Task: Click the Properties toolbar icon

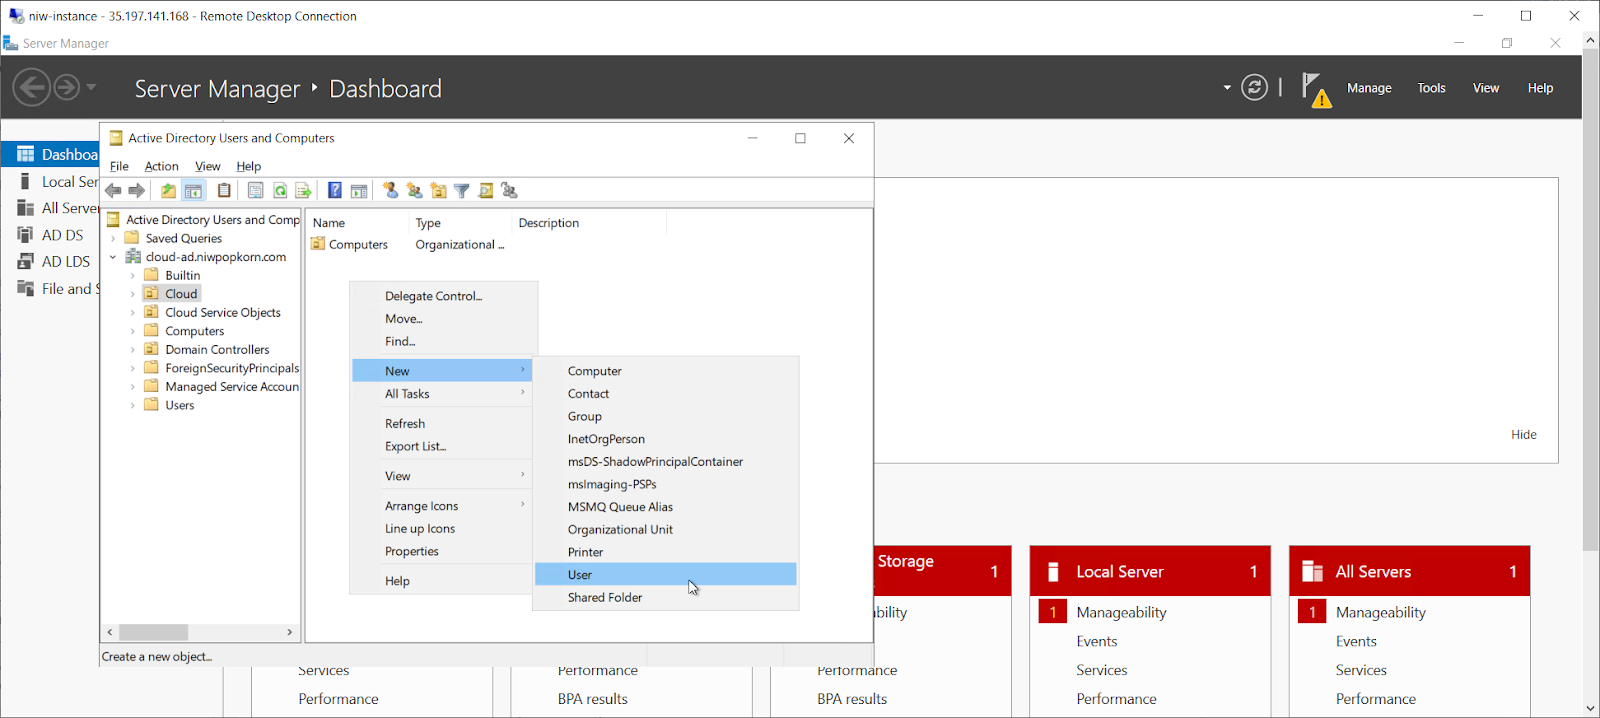Action: click(x=255, y=190)
